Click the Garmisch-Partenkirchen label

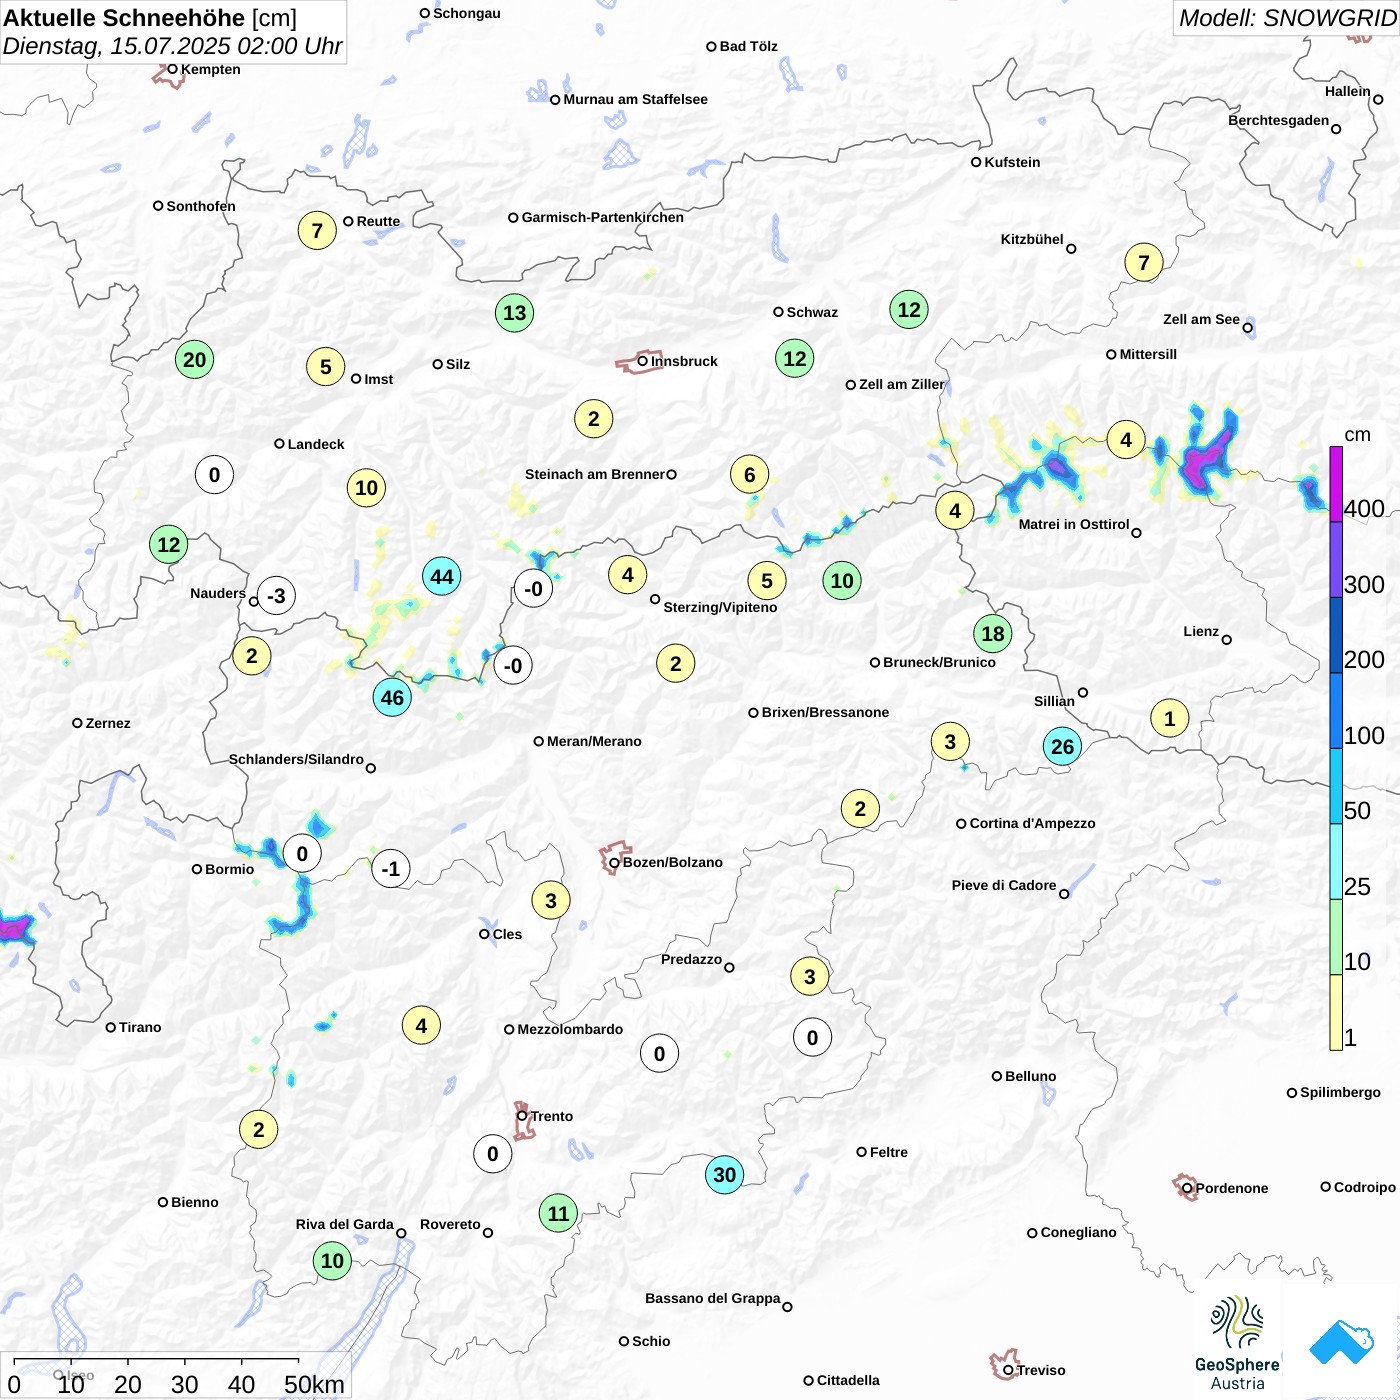(x=602, y=217)
